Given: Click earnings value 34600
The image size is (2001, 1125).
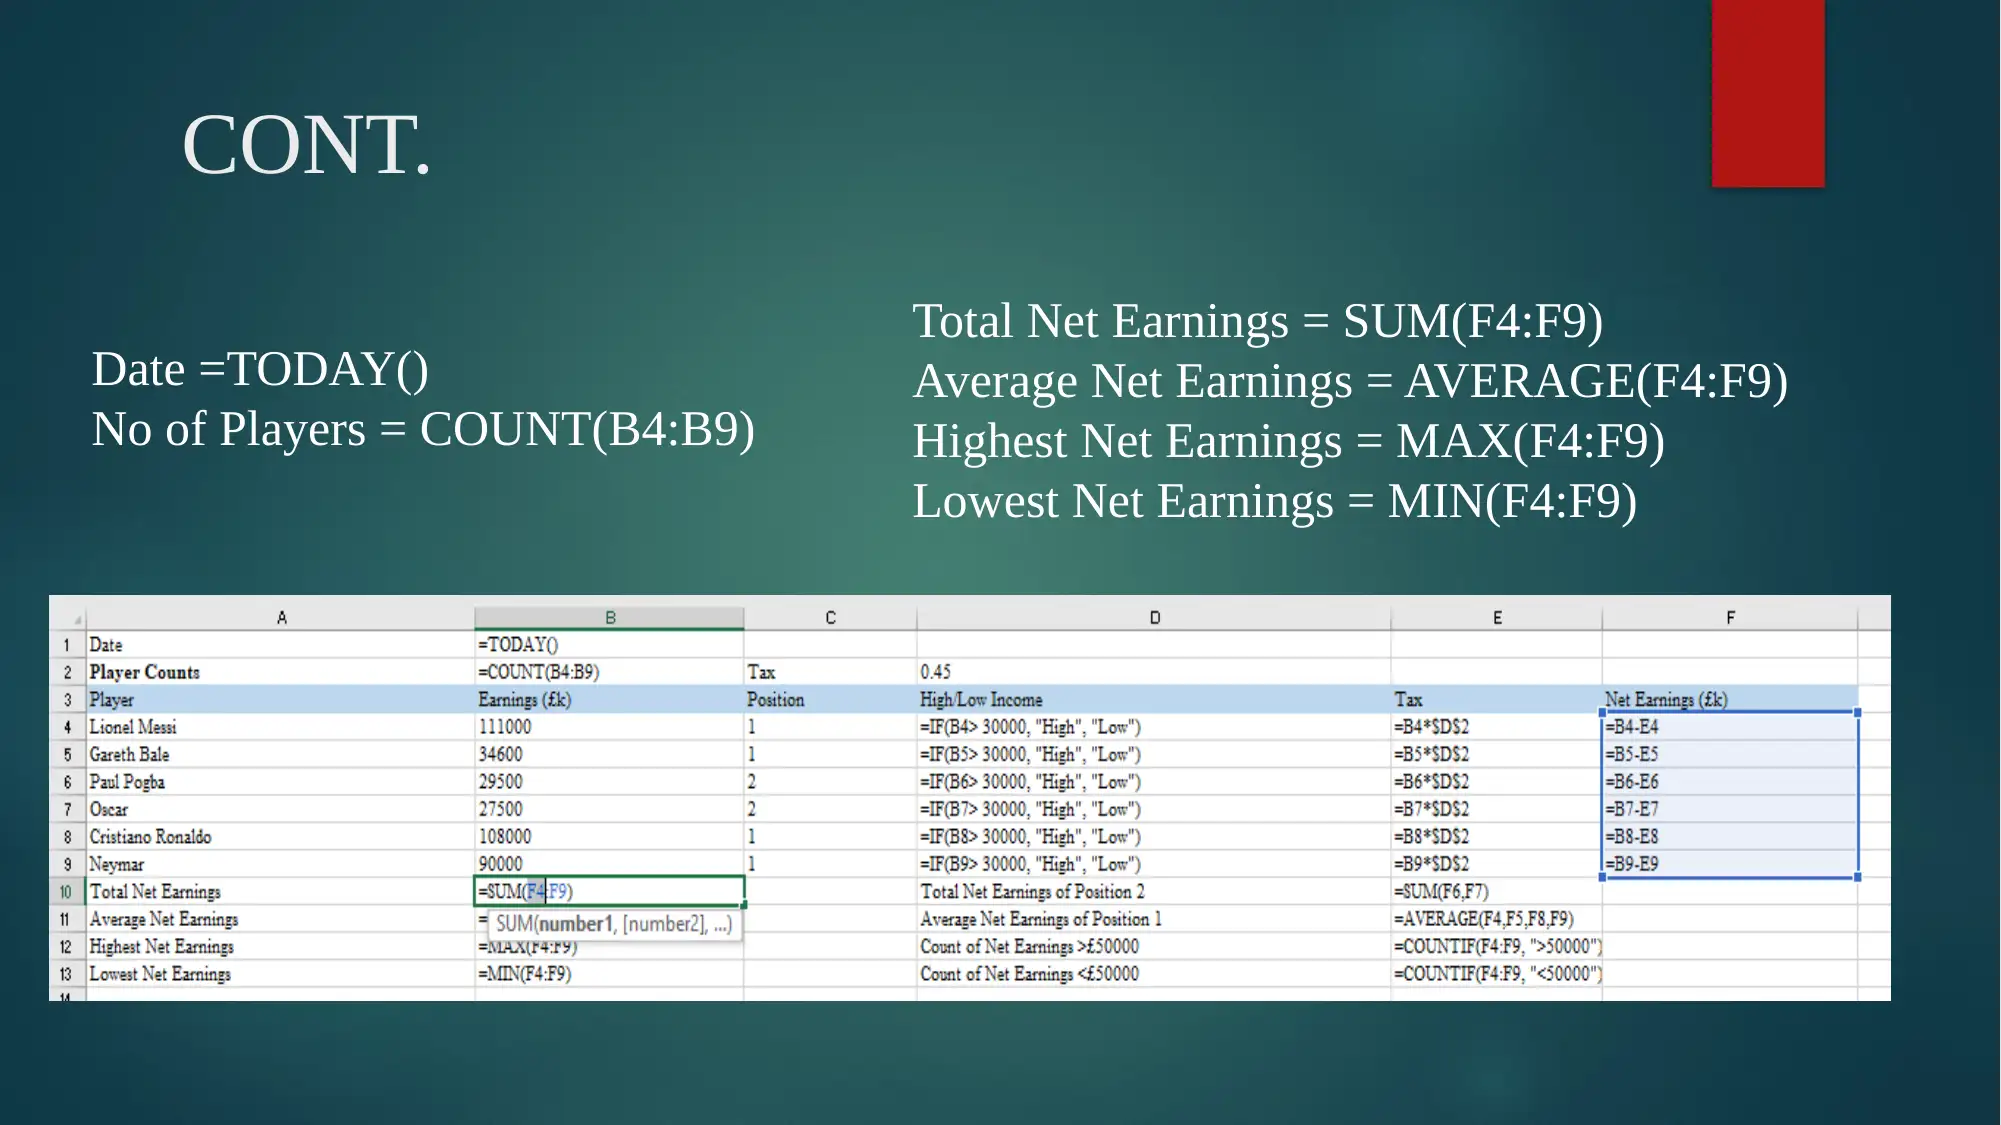Looking at the screenshot, I should click(x=609, y=754).
